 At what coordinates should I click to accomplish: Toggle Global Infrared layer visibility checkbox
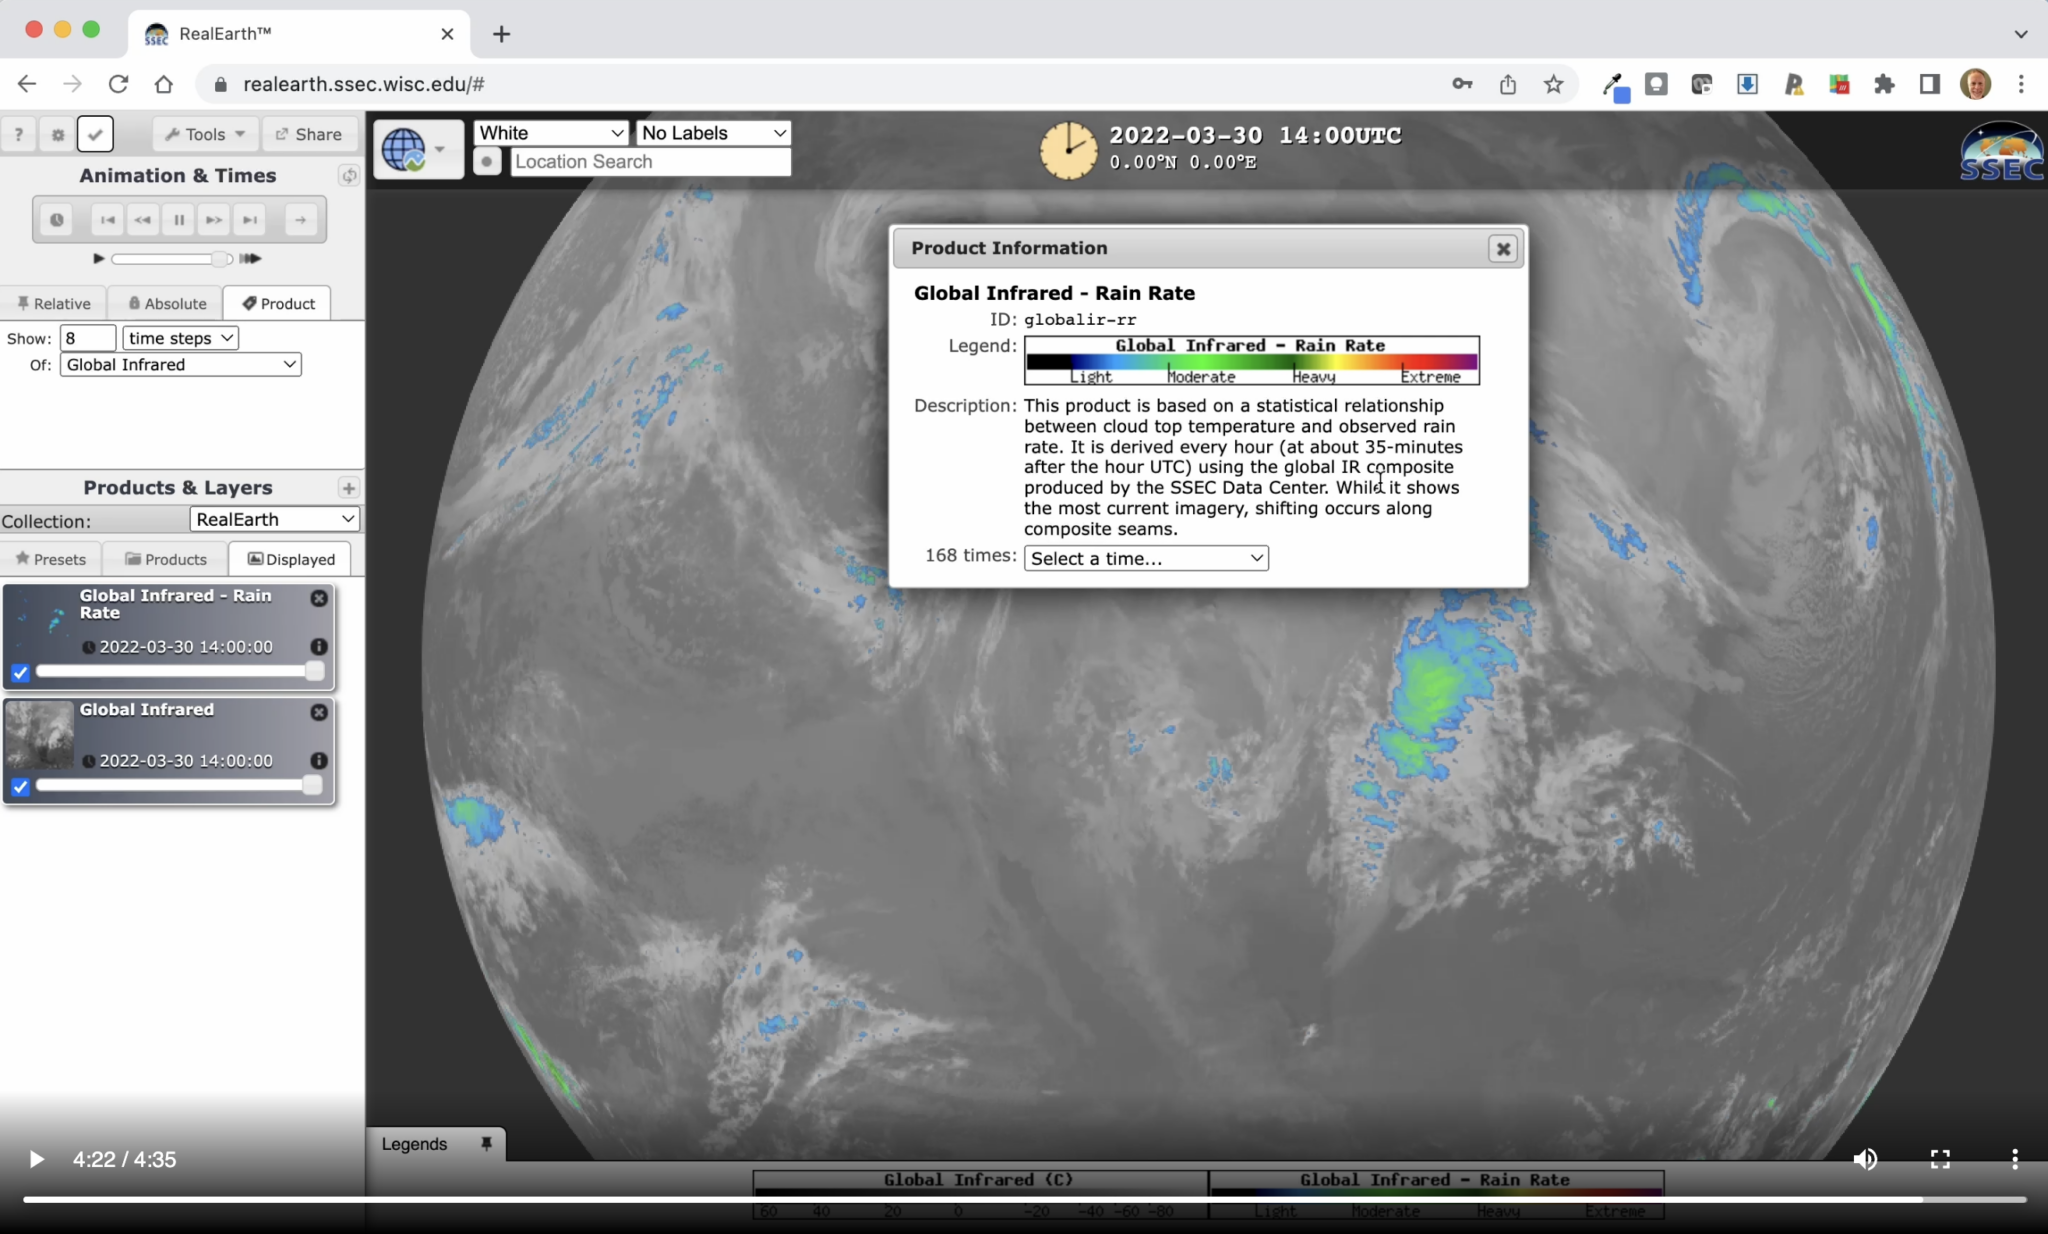(20, 787)
